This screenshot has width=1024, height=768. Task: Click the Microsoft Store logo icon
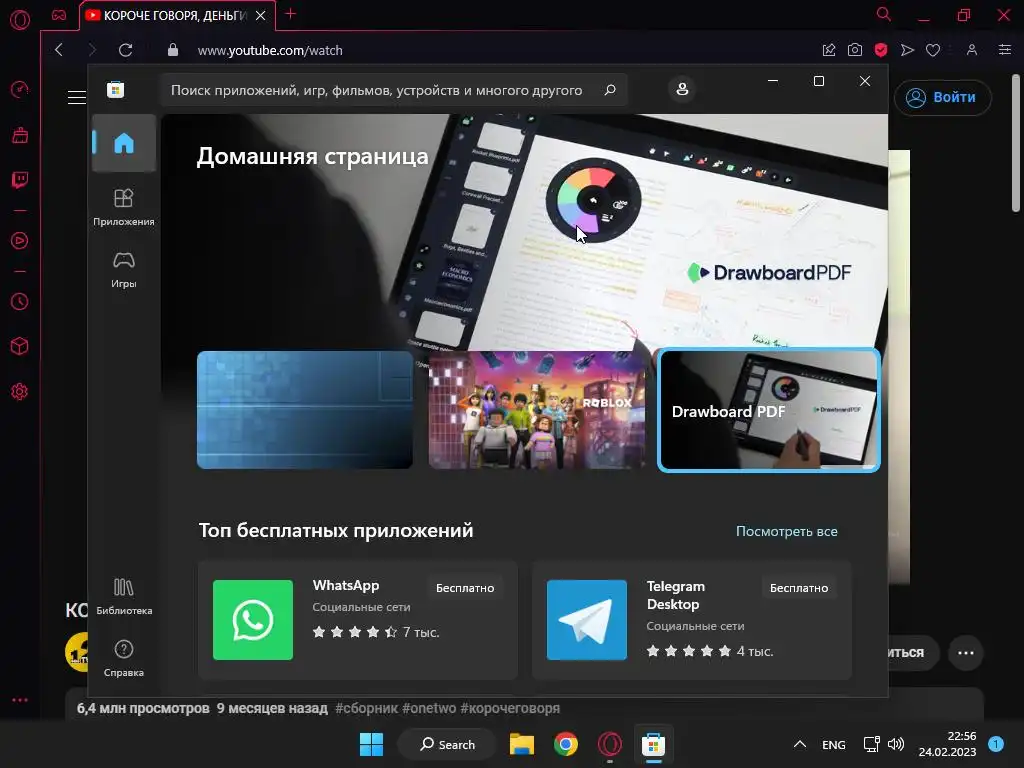pos(116,89)
